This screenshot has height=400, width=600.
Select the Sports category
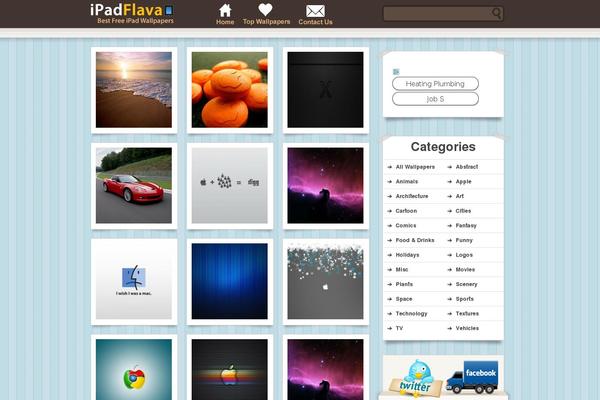465,299
